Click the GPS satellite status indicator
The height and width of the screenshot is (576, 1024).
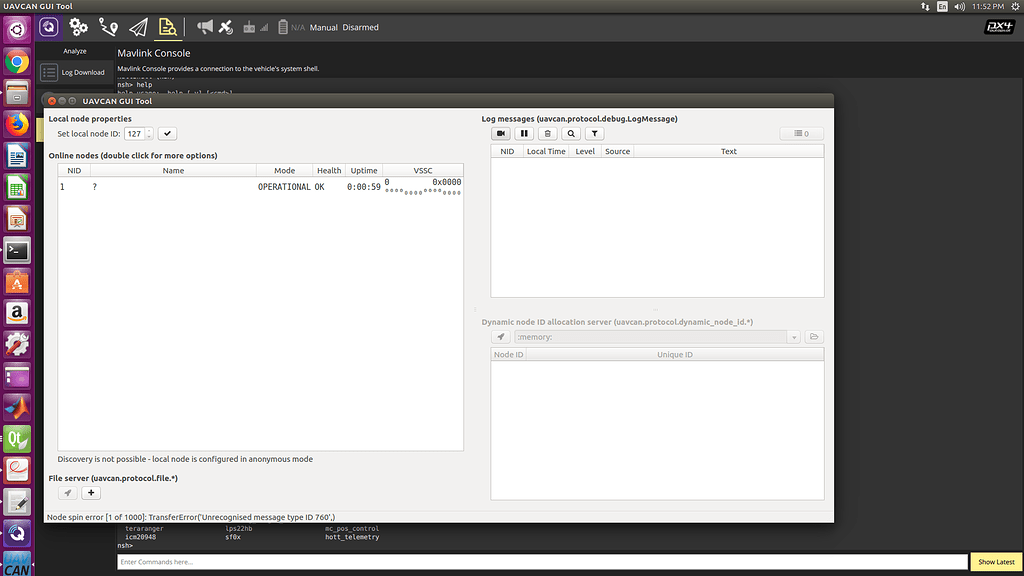(226, 27)
